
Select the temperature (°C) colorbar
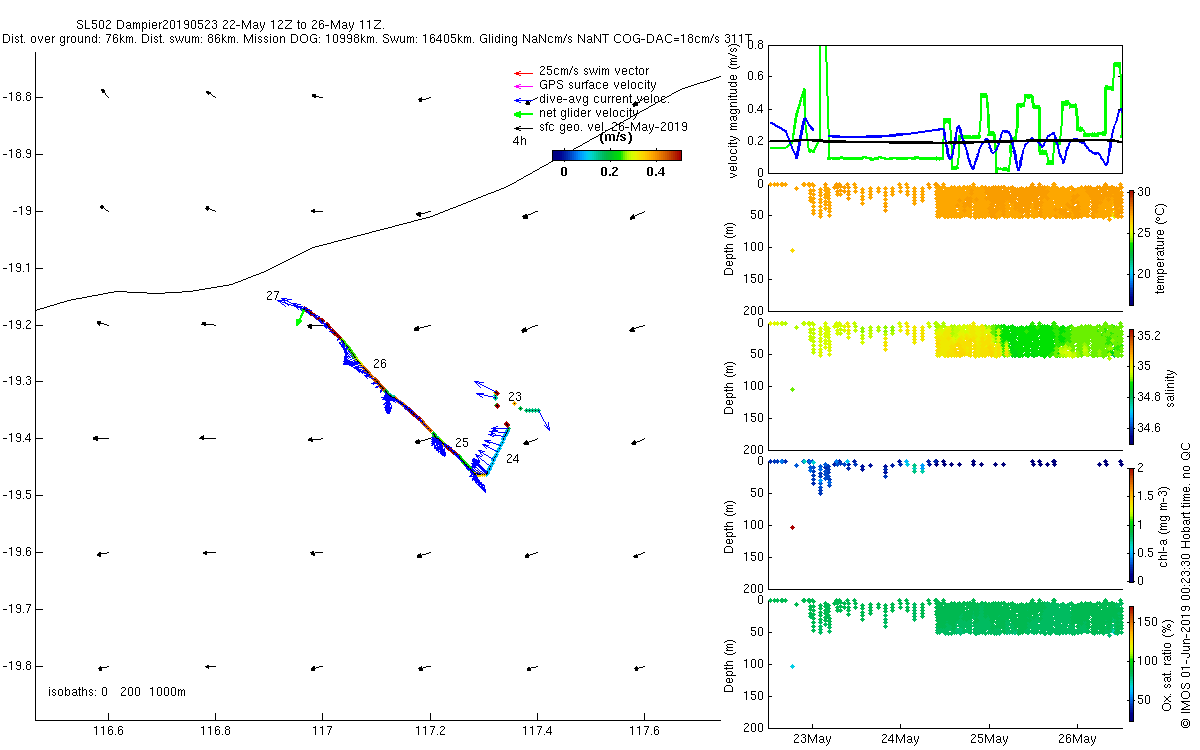click(x=1131, y=247)
